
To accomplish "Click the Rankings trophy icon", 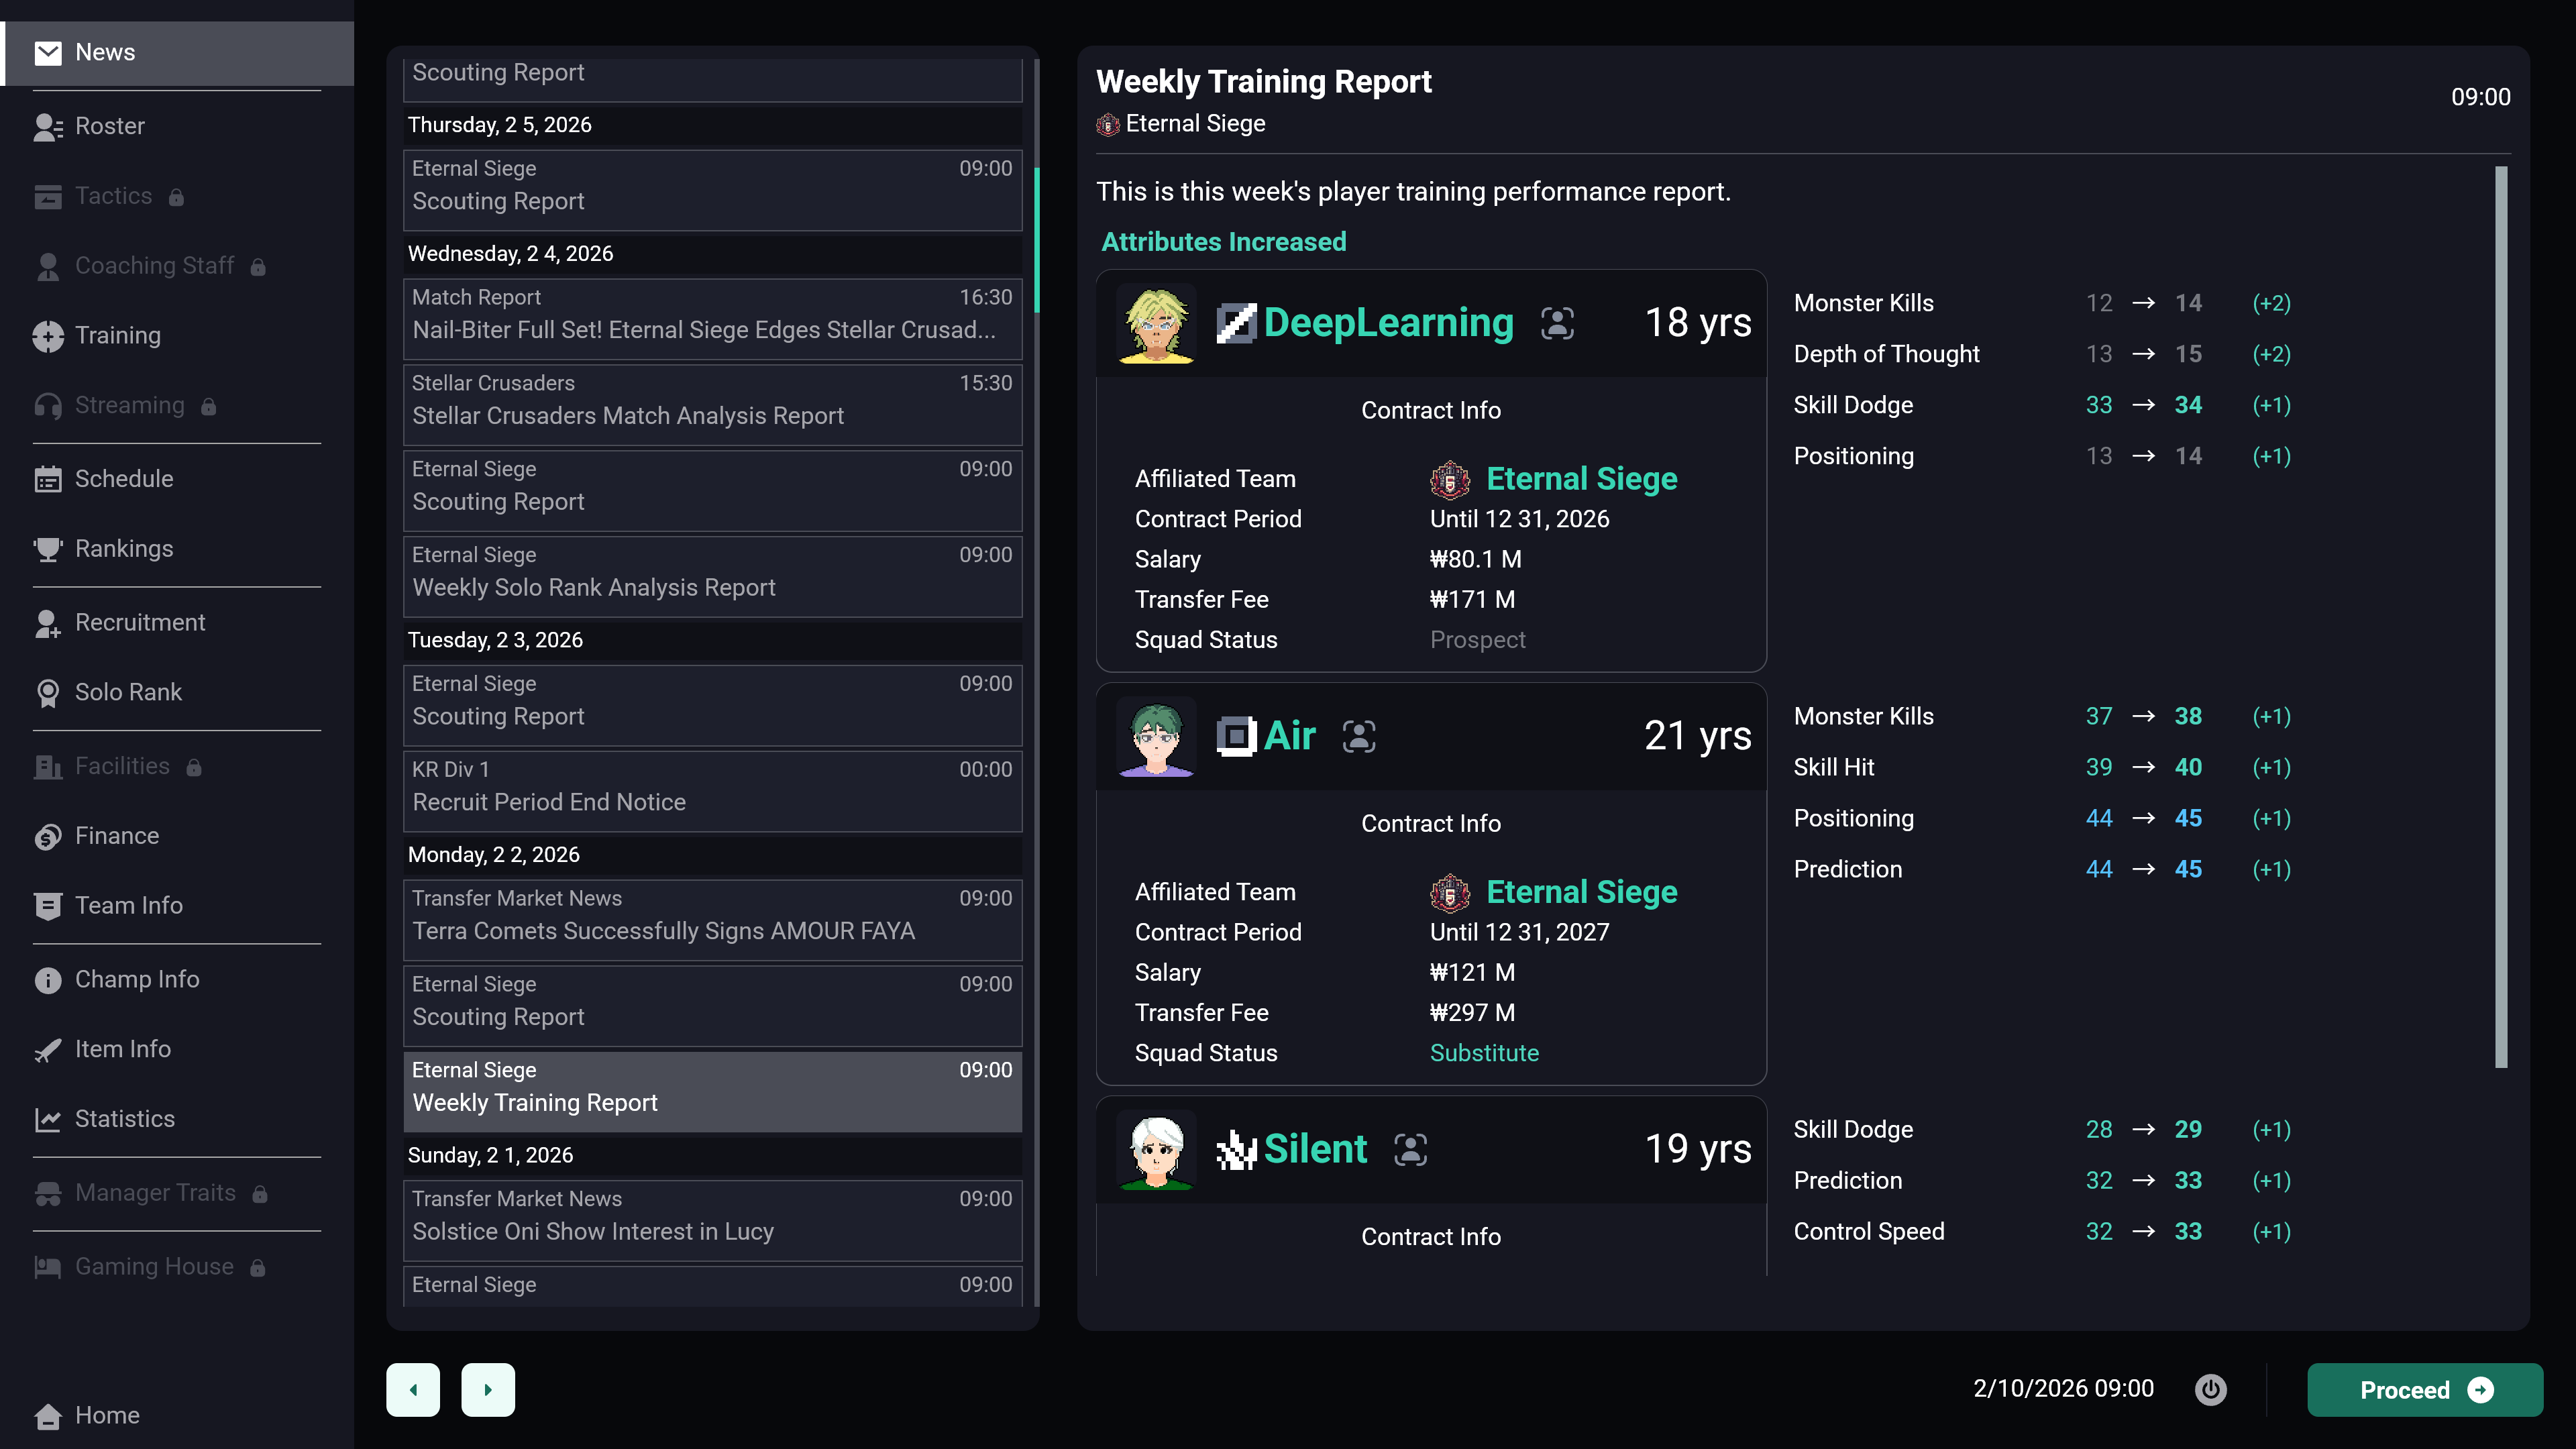I will 48,549.
